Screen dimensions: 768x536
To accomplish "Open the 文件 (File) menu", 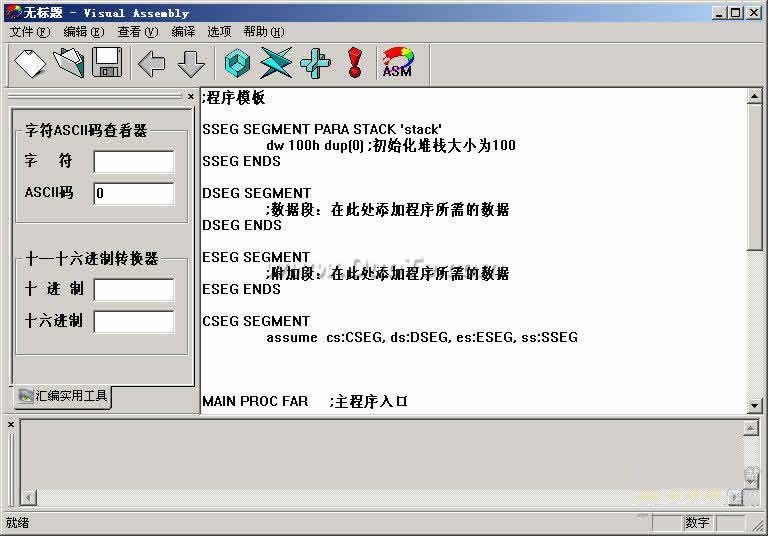I will point(29,32).
